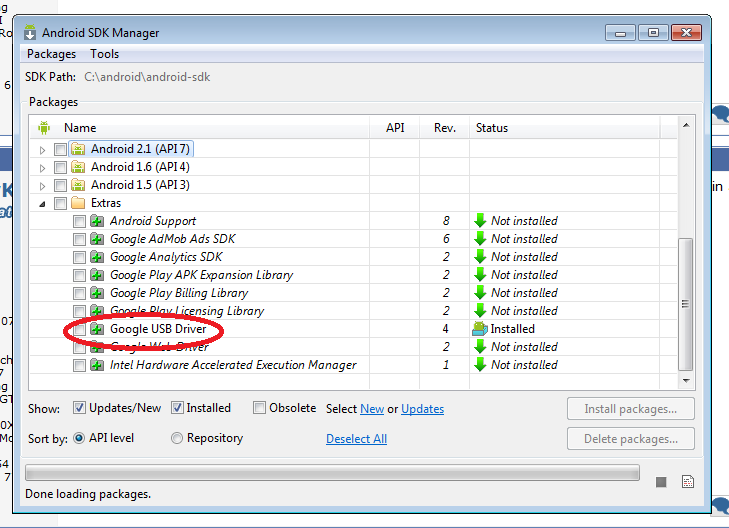Expand the Android 2.1 (API 7) node

pyautogui.click(x=42, y=150)
